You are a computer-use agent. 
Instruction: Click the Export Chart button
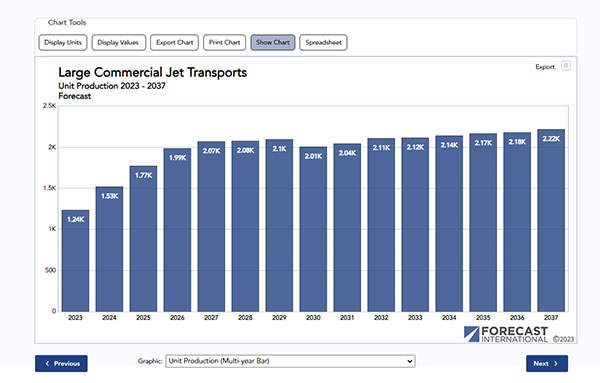[x=174, y=42]
